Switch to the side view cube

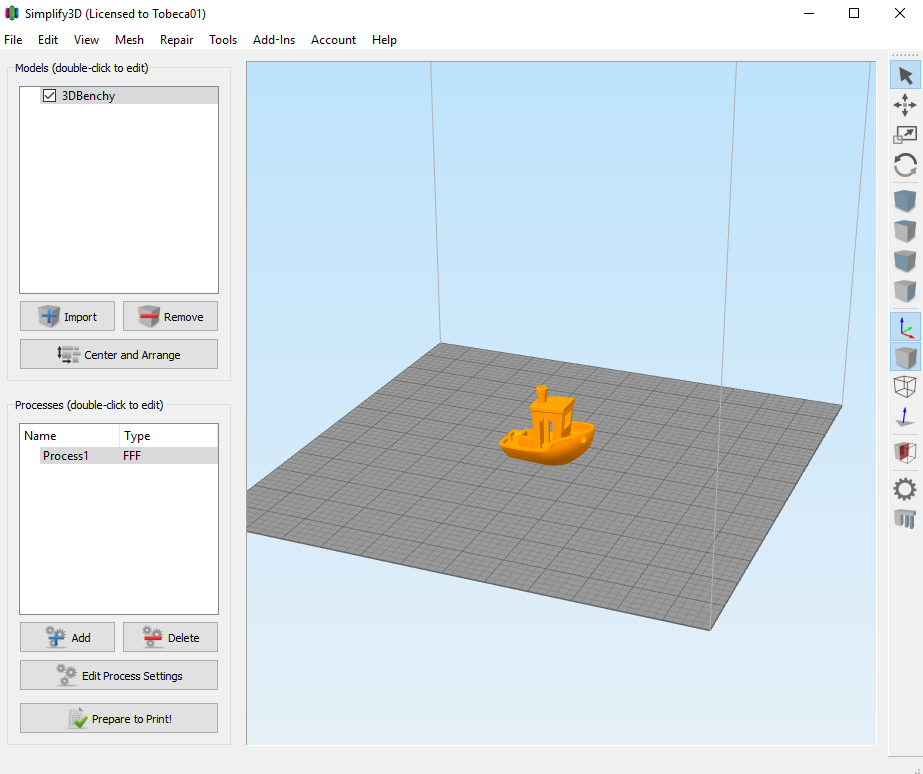point(905,291)
